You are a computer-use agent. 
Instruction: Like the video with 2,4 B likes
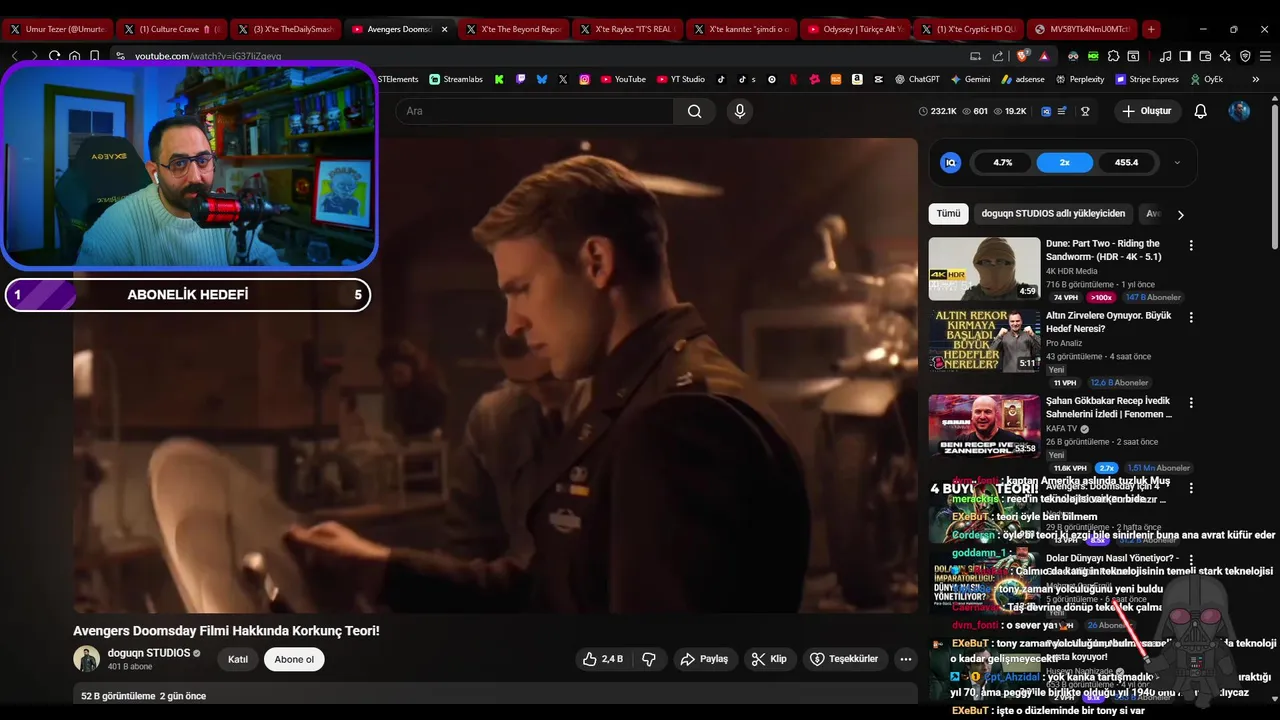[602, 659]
